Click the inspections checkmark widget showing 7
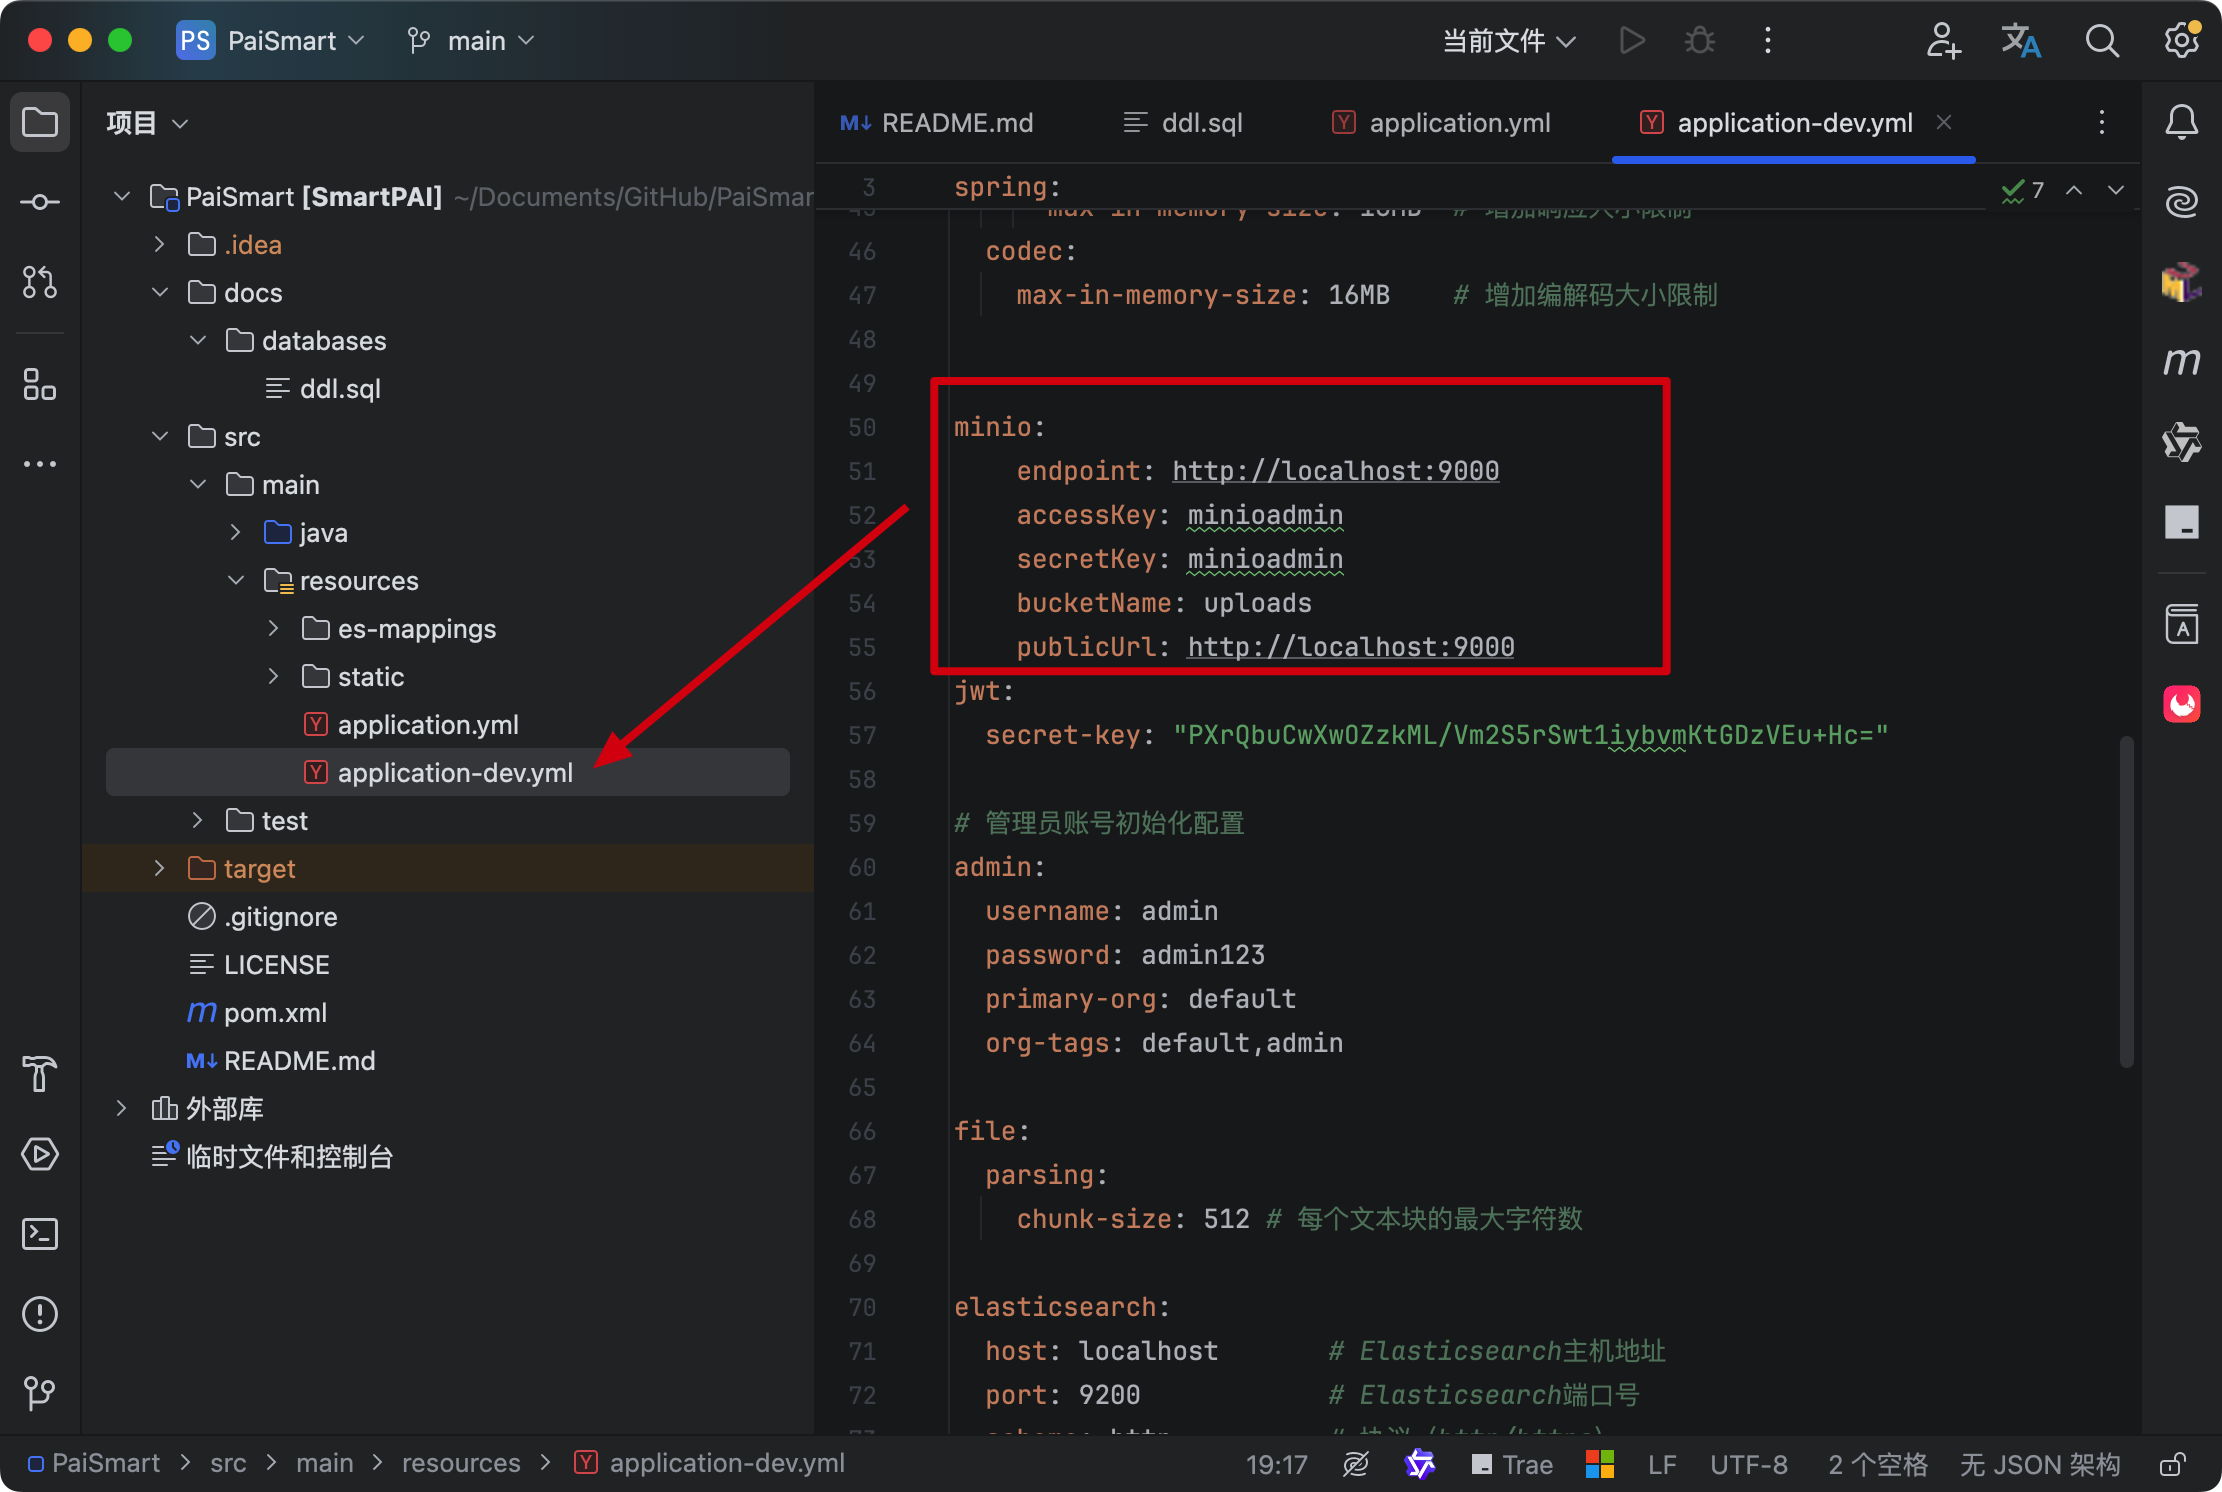Image resolution: width=2222 pixels, height=1492 pixels. click(x=2023, y=190)
